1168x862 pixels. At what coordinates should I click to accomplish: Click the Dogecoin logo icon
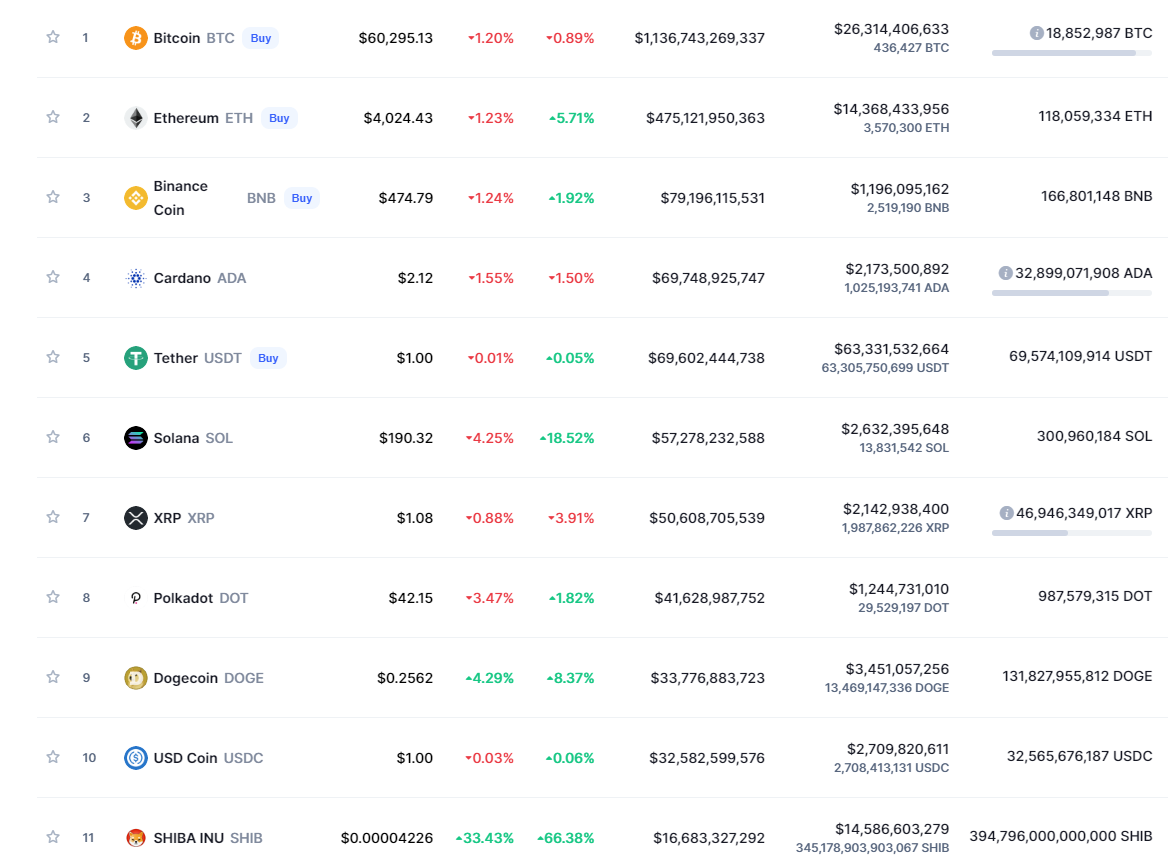(135, 678)
